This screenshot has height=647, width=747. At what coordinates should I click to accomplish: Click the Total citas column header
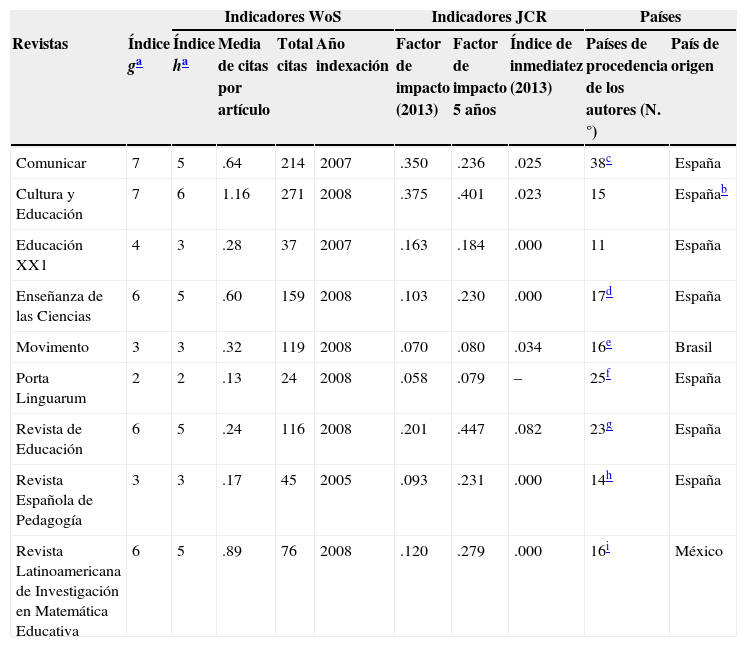tap(294, 54)
